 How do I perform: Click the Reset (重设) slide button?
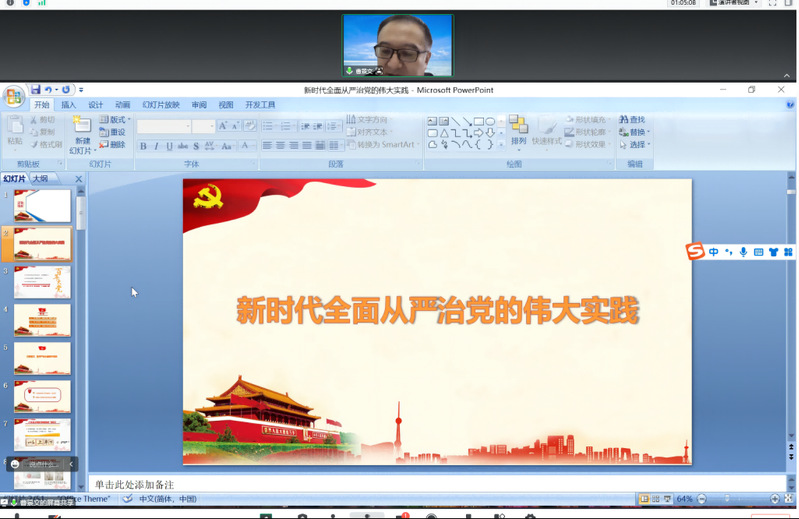point(112,132)
